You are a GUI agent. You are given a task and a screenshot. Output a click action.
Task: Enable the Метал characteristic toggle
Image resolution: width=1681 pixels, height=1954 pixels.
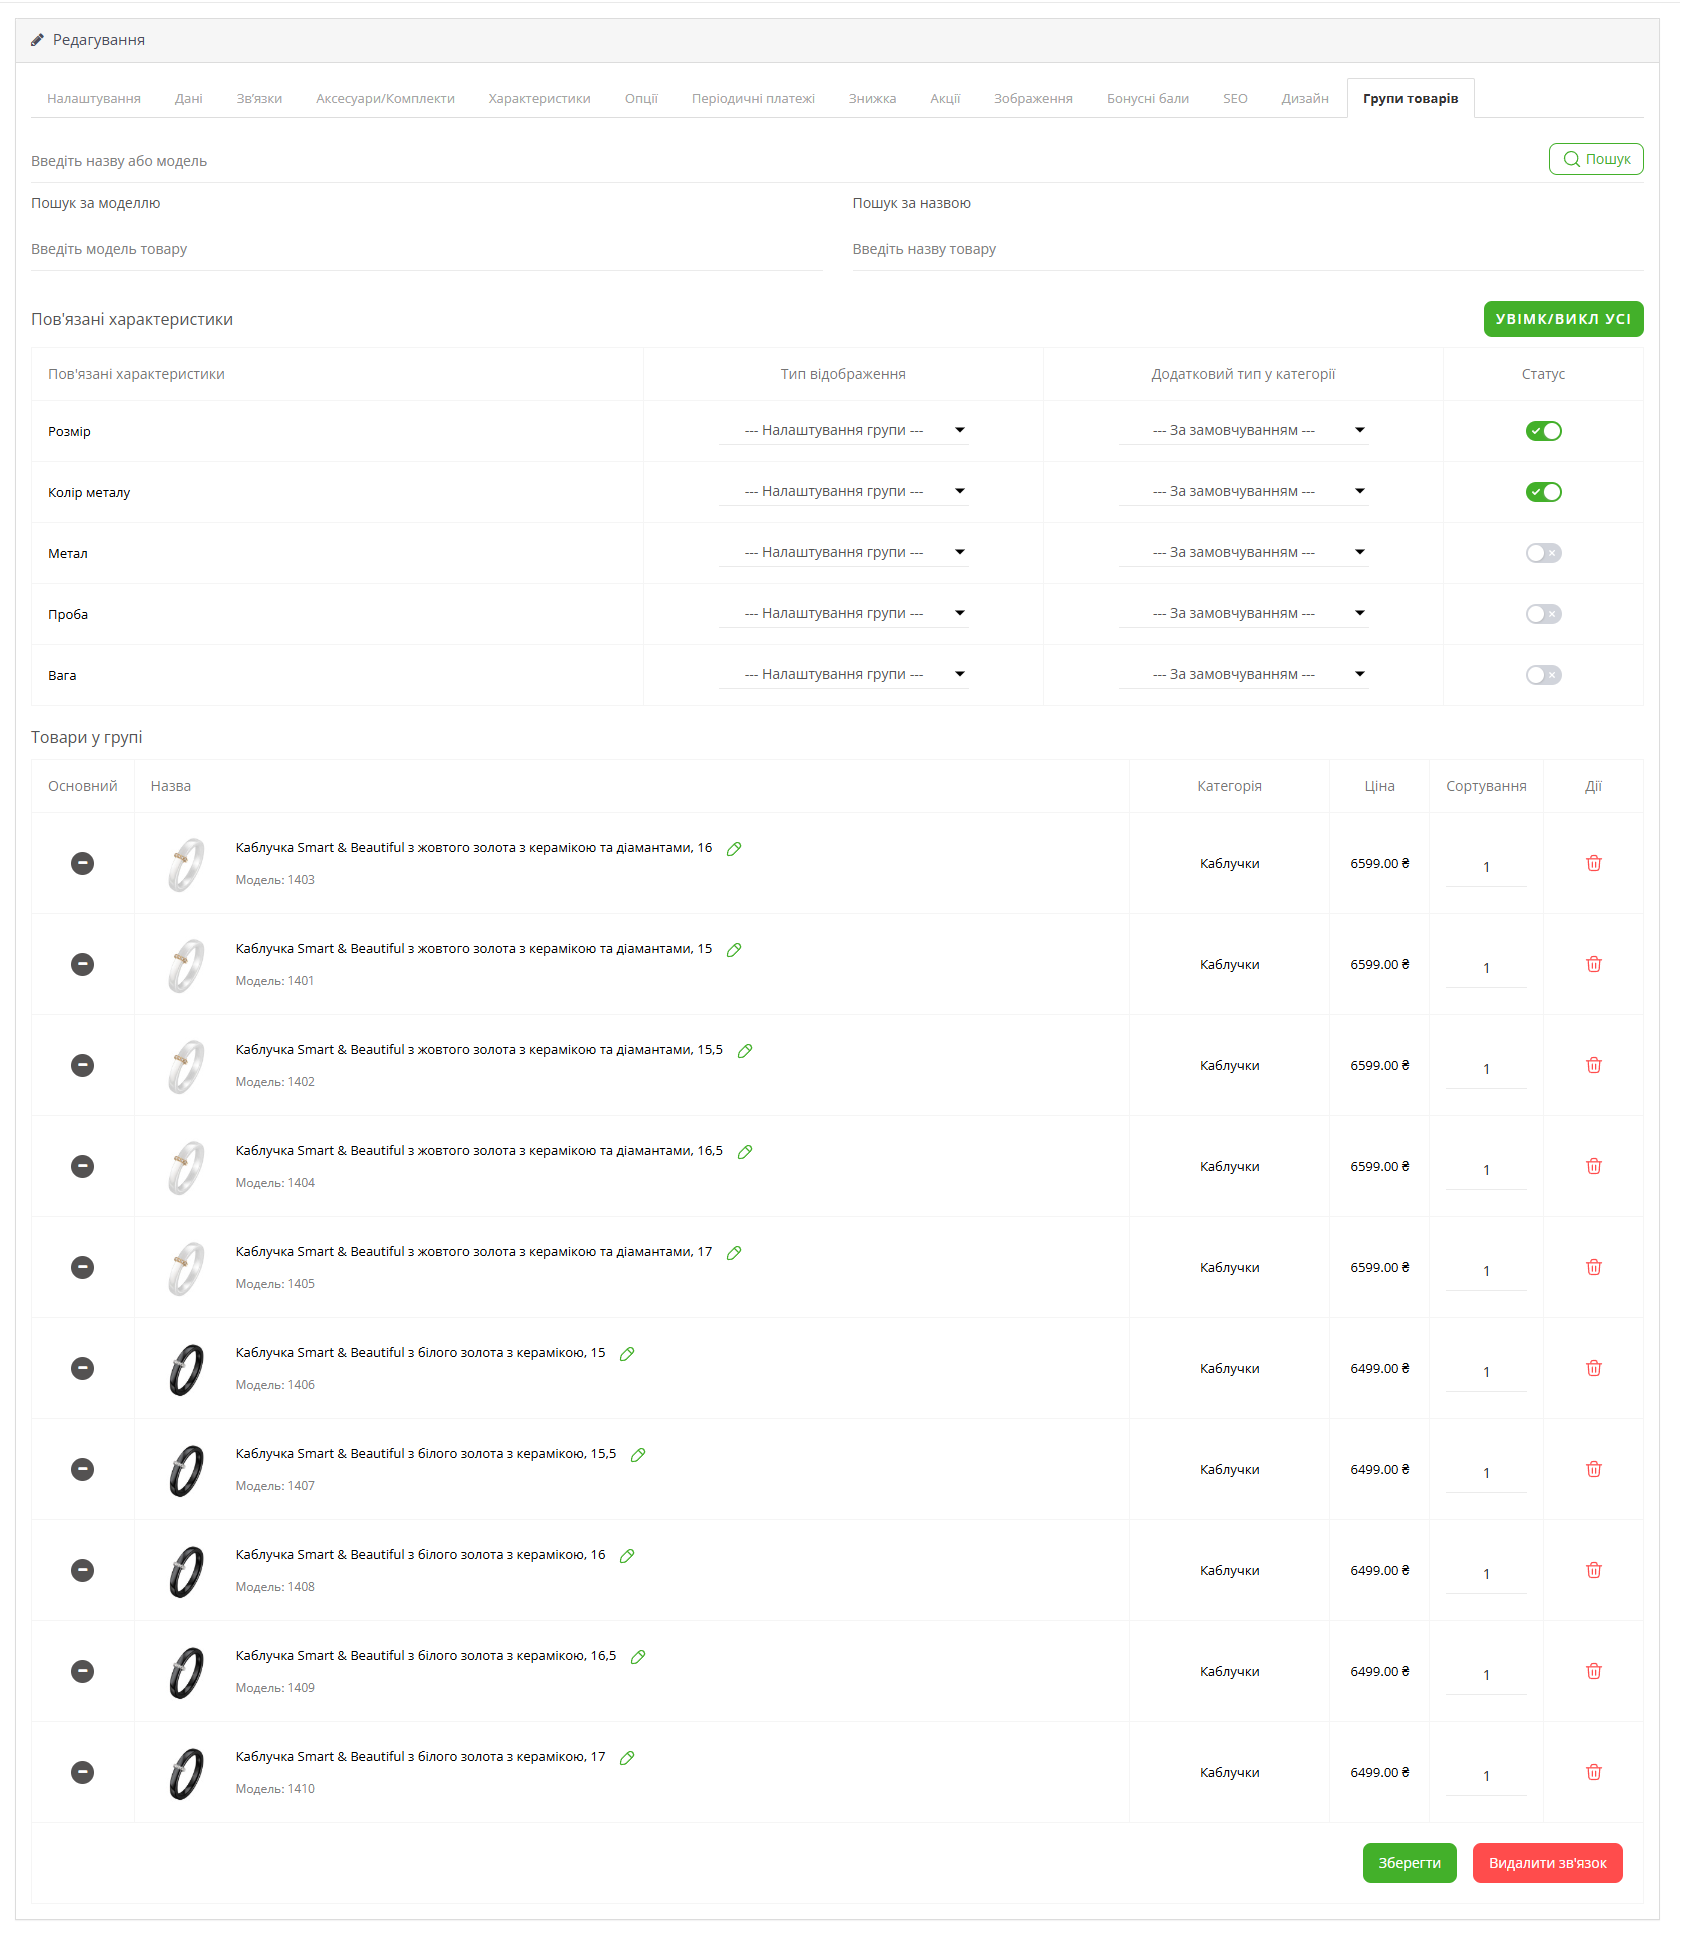click(x=1543, y=553)
